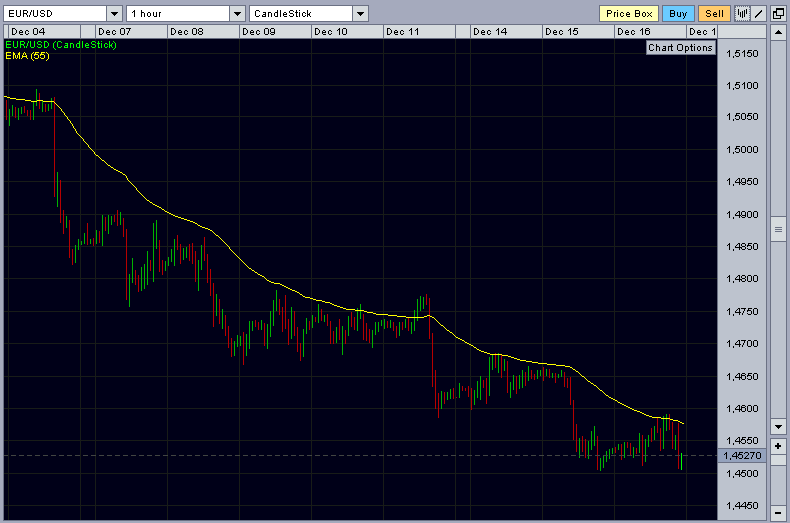Viewport: 790px width, 523px height.
Task: Click the EUR/USD (CandleStick) legend label
Action: (x=61, y=45)
